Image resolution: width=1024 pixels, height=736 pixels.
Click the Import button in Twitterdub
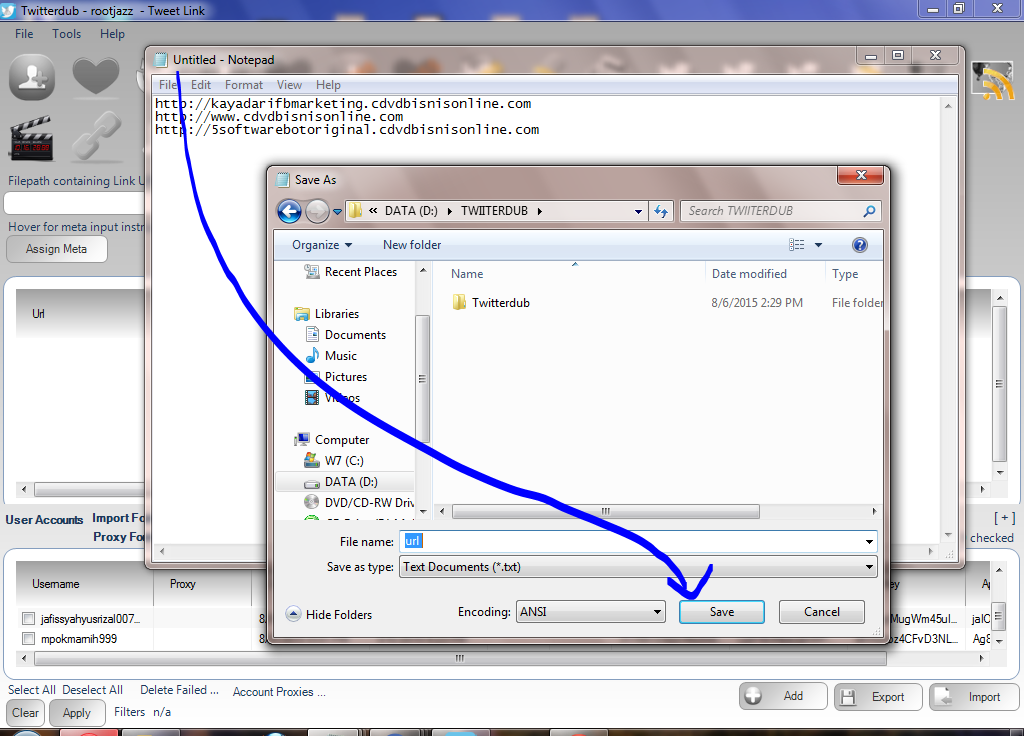coord(974,697)
